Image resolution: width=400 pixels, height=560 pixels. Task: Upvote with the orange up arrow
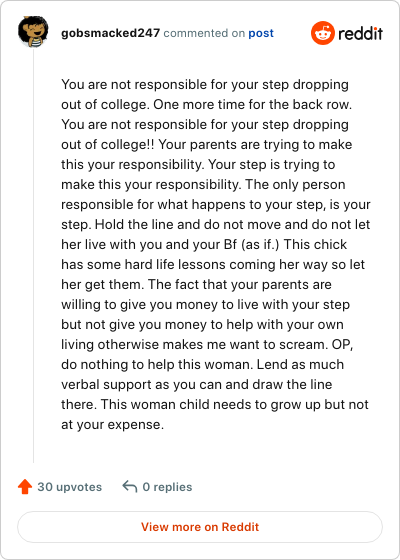click(x=25, y=486)
